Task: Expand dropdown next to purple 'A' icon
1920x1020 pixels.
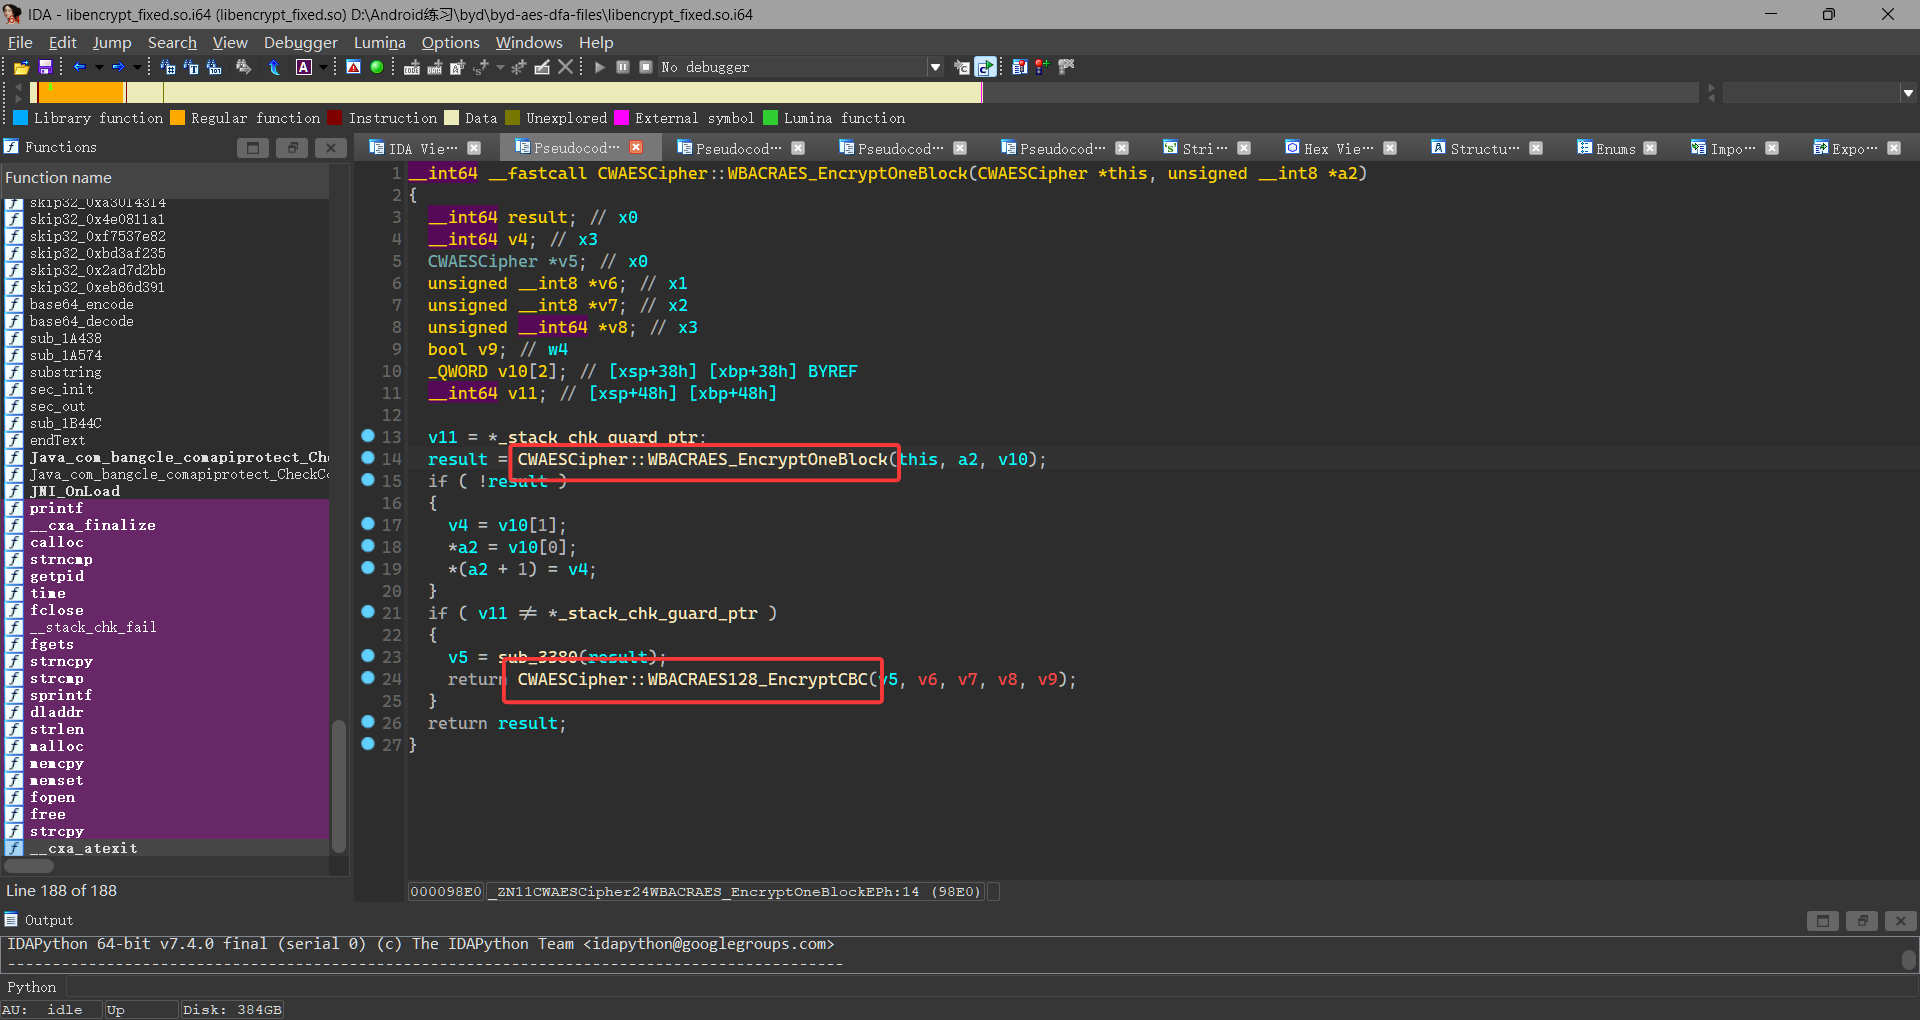Action: point(323,67)
